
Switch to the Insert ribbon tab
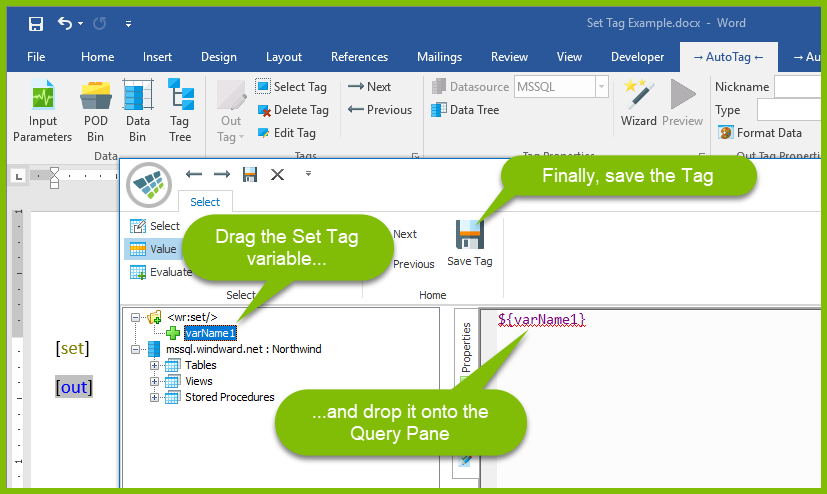point(157,57)
